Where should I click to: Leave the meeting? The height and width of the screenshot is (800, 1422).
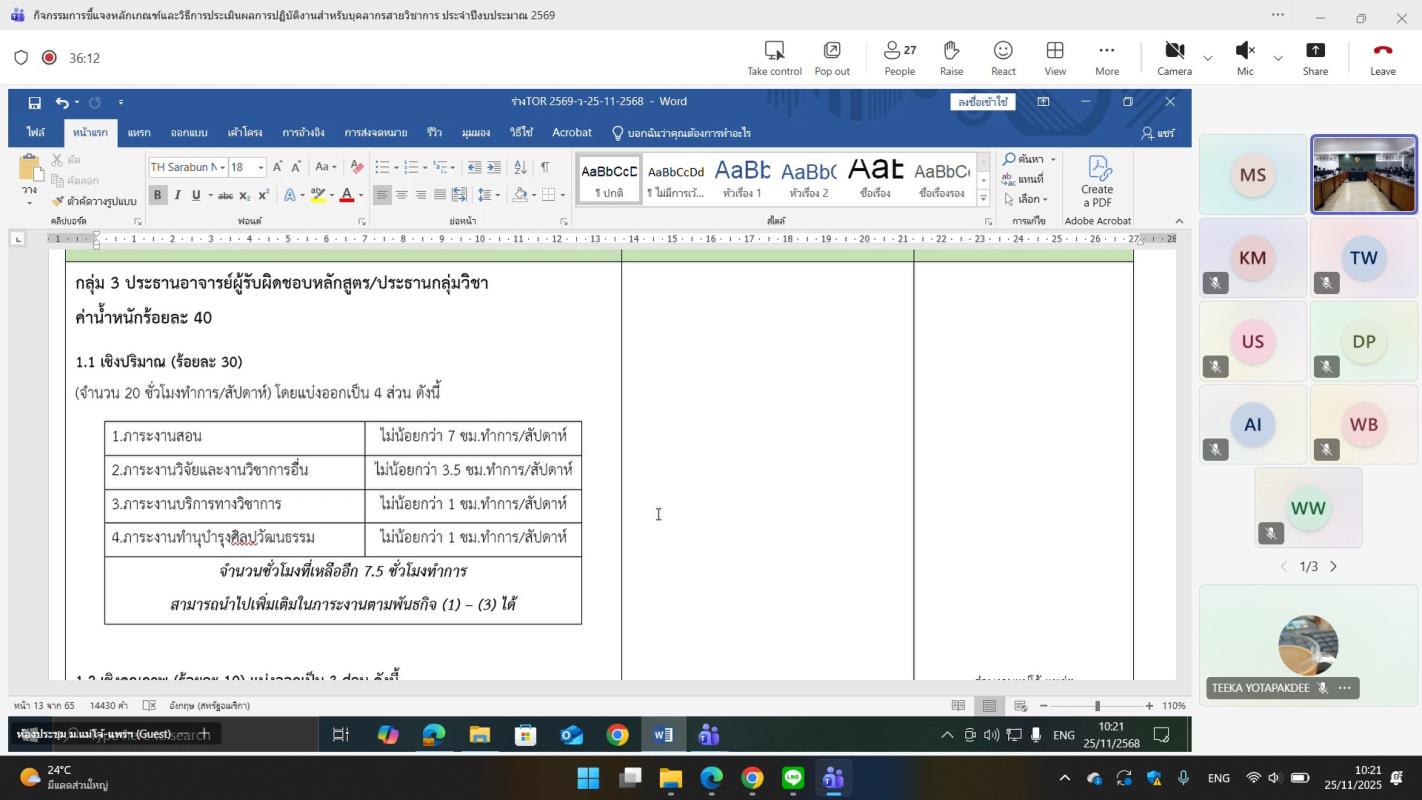1382,58
